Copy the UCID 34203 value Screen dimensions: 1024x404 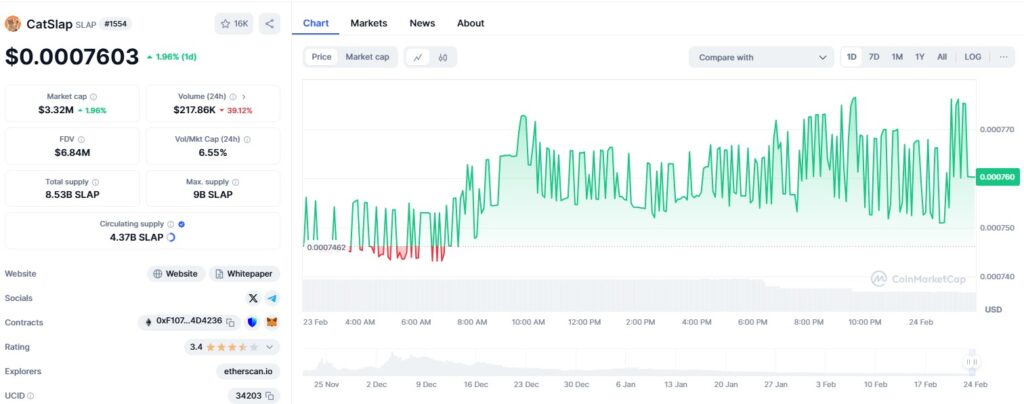pos(270,396)
